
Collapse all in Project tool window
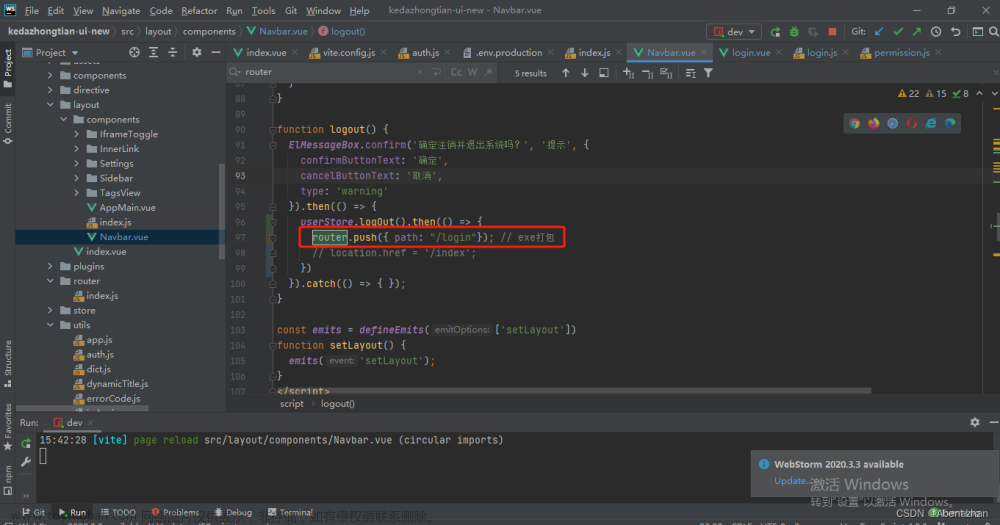pos(173,52)
